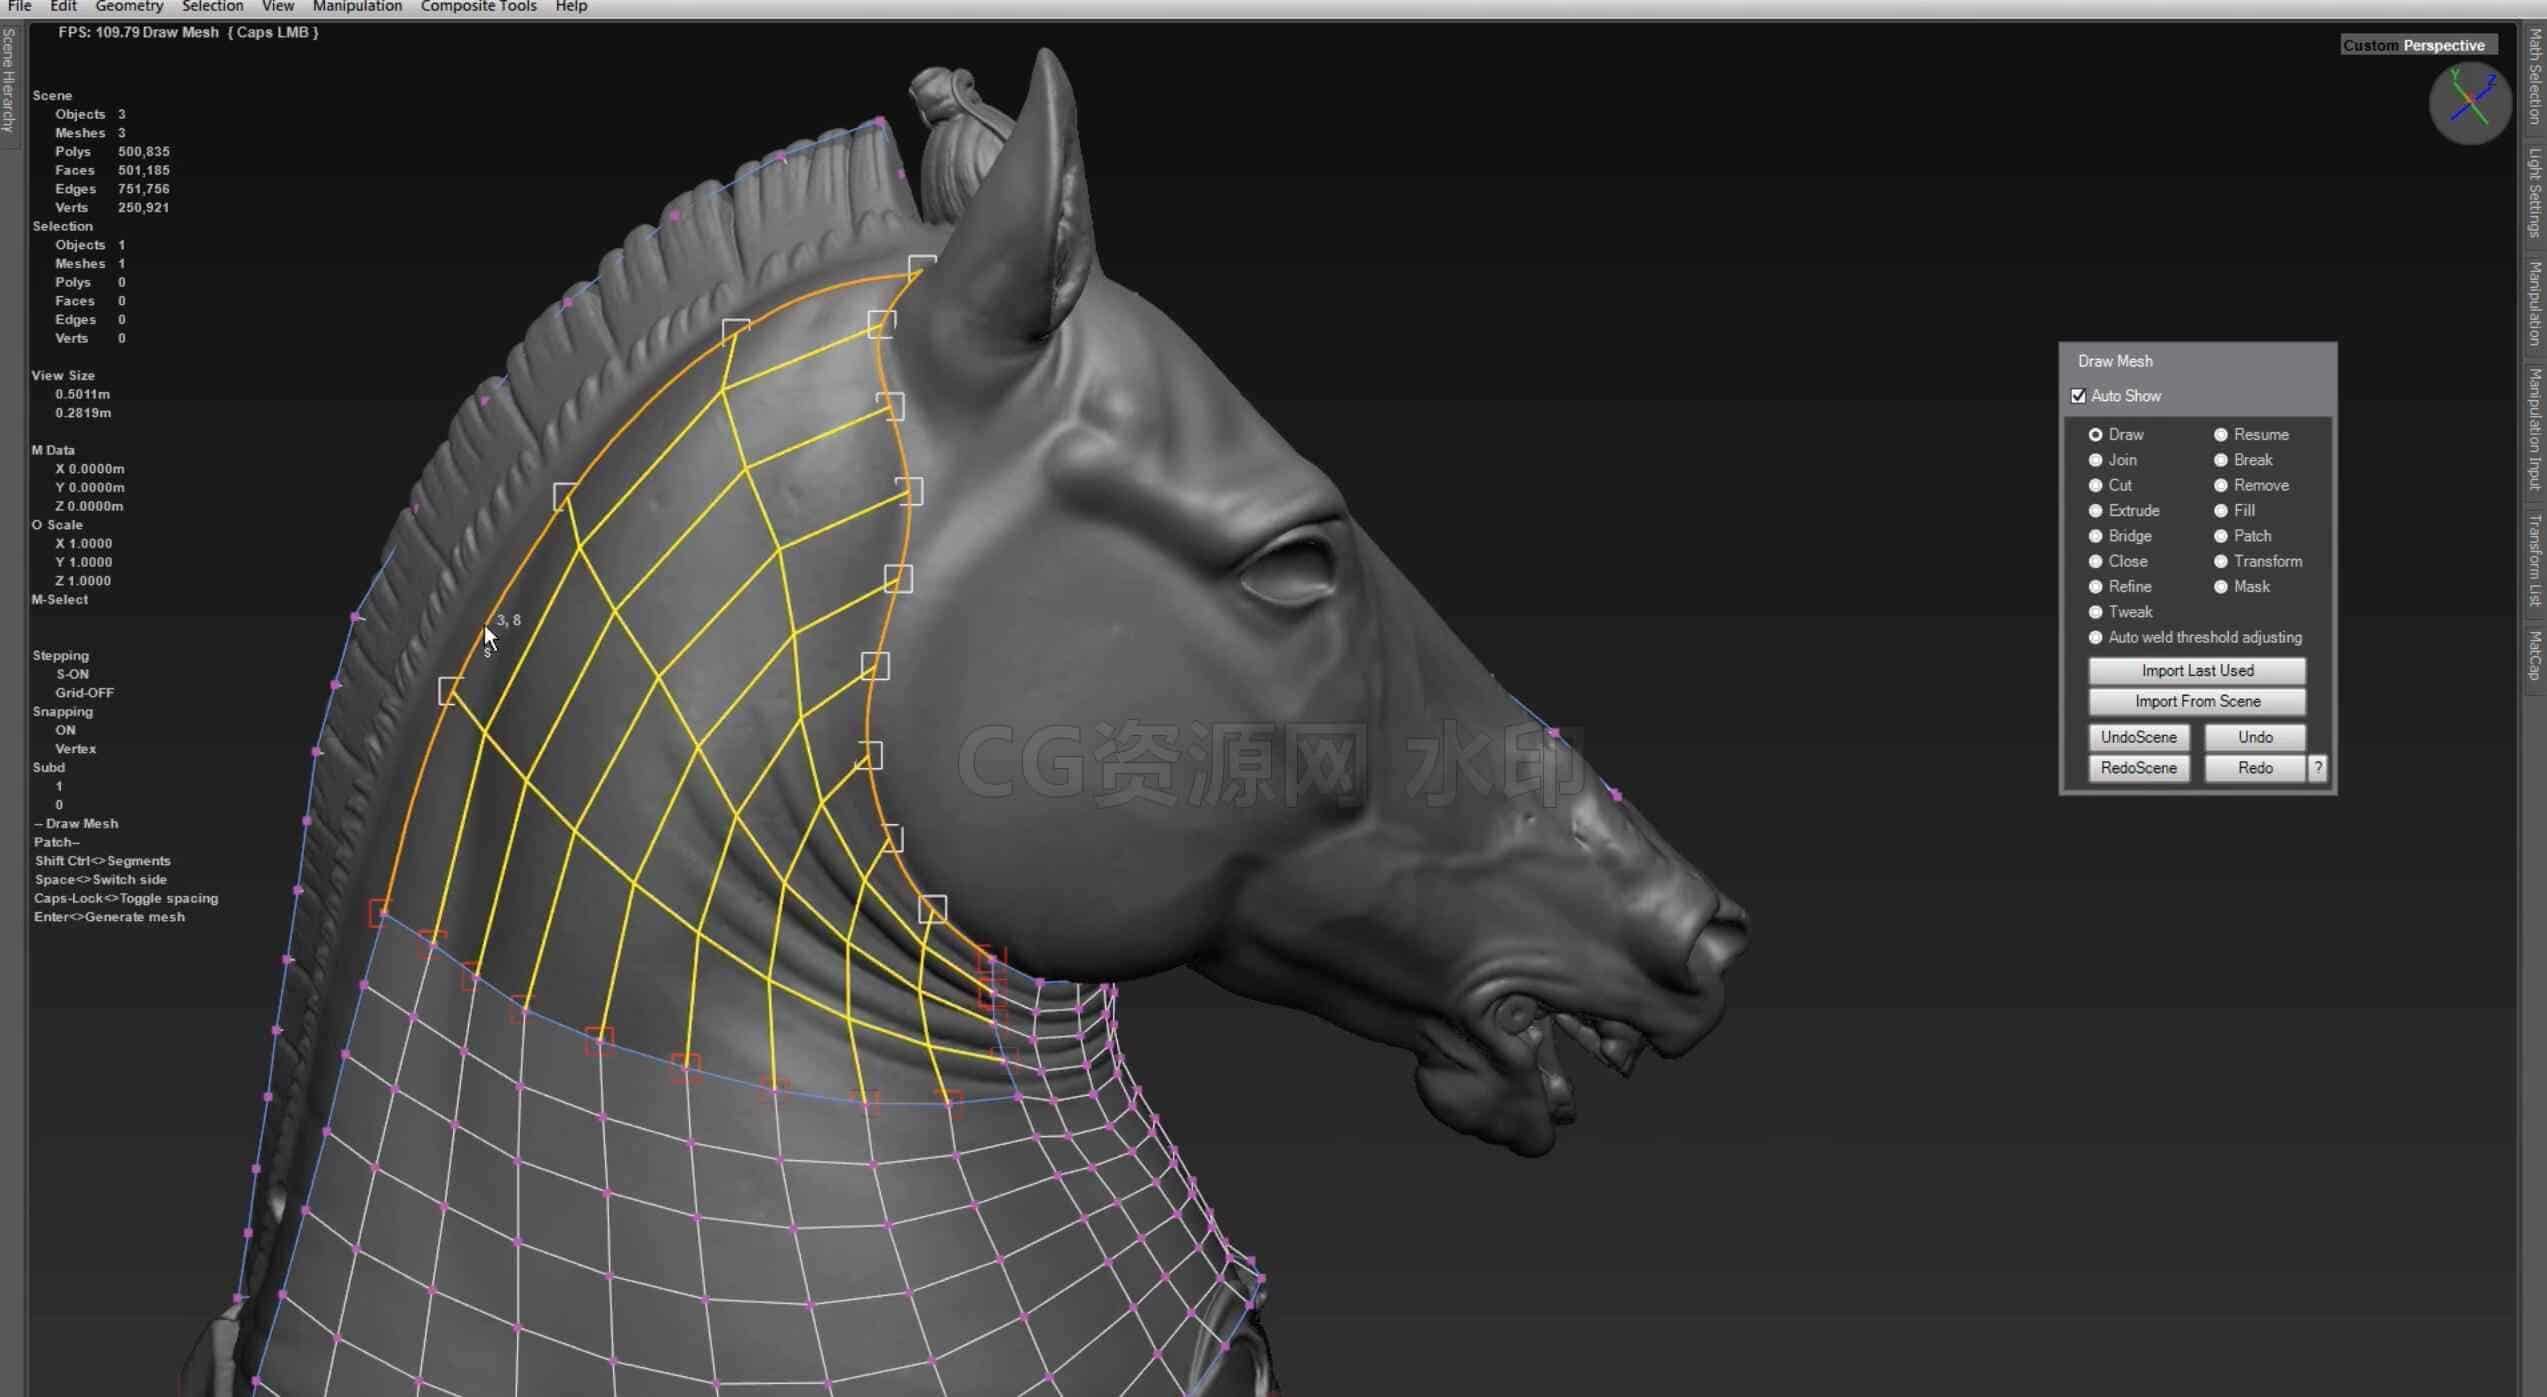The height and width of the screenshot is (1397, 2547).
Task: Choose the Transform mode
Action: point(2220,561)
